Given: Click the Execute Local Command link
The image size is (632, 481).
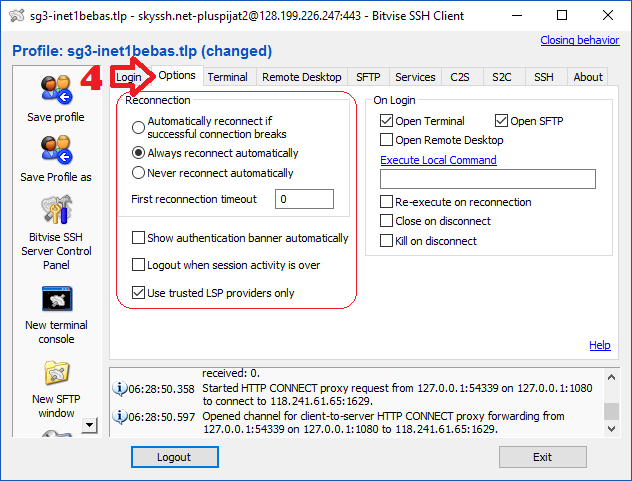Looking at the screenshot, I should (438, 160).
